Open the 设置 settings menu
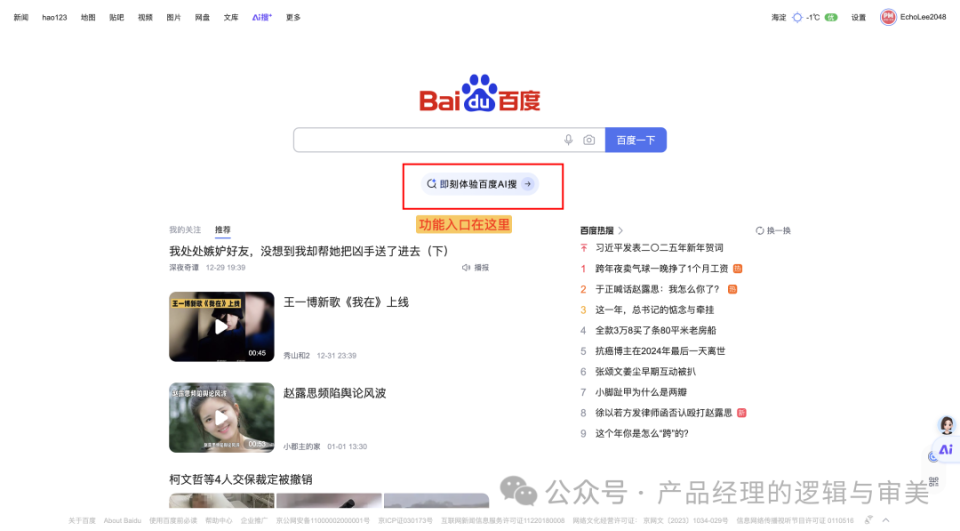This screenshot has height=531, width=960. coord(858,18)
